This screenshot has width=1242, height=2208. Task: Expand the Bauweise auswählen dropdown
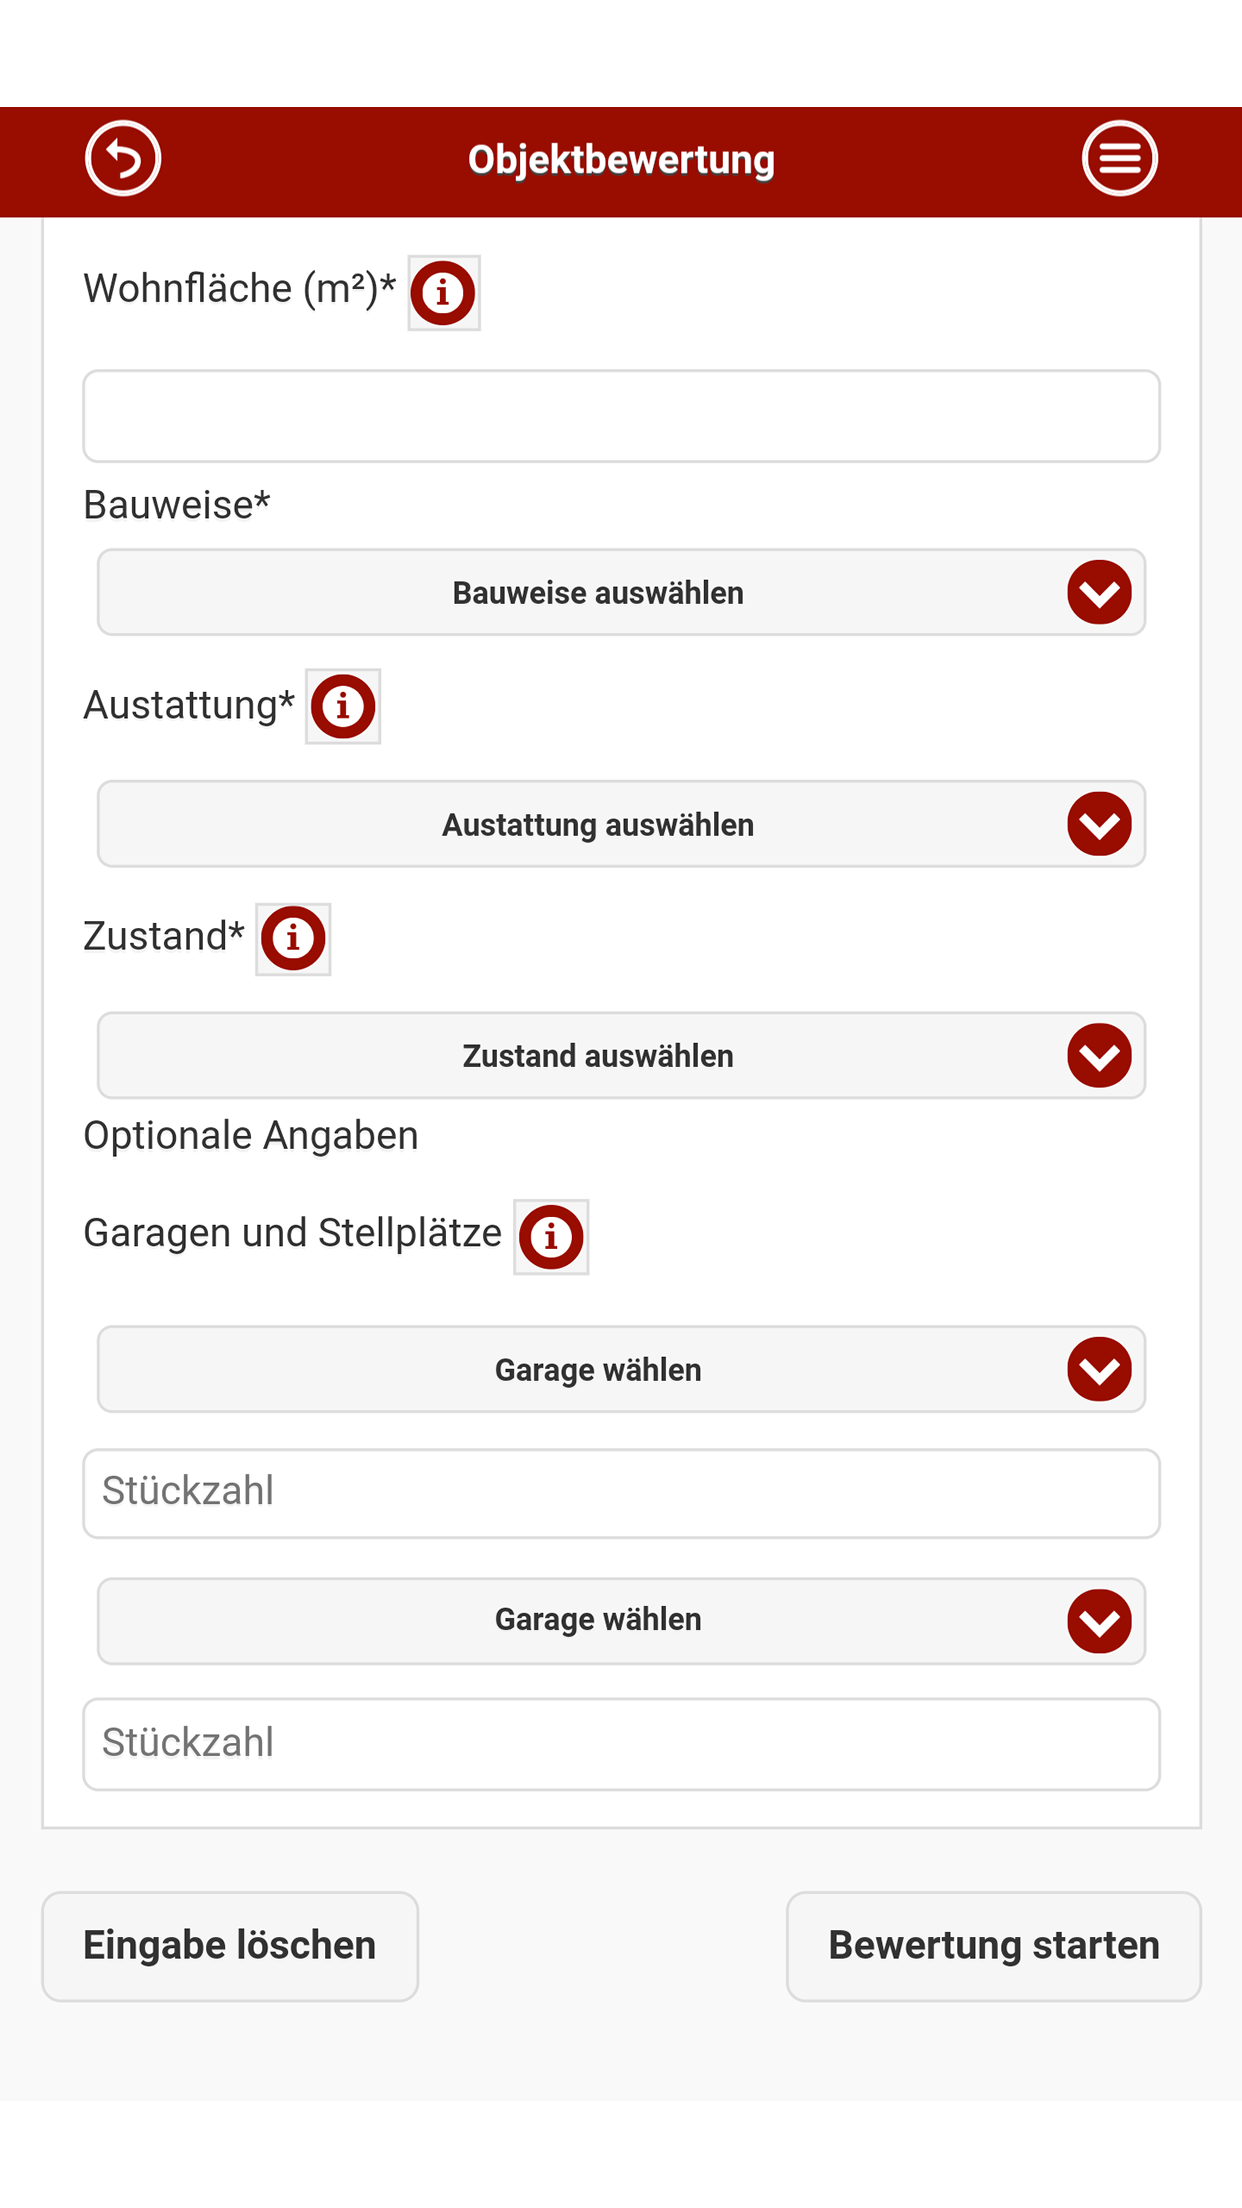point(598,592)
